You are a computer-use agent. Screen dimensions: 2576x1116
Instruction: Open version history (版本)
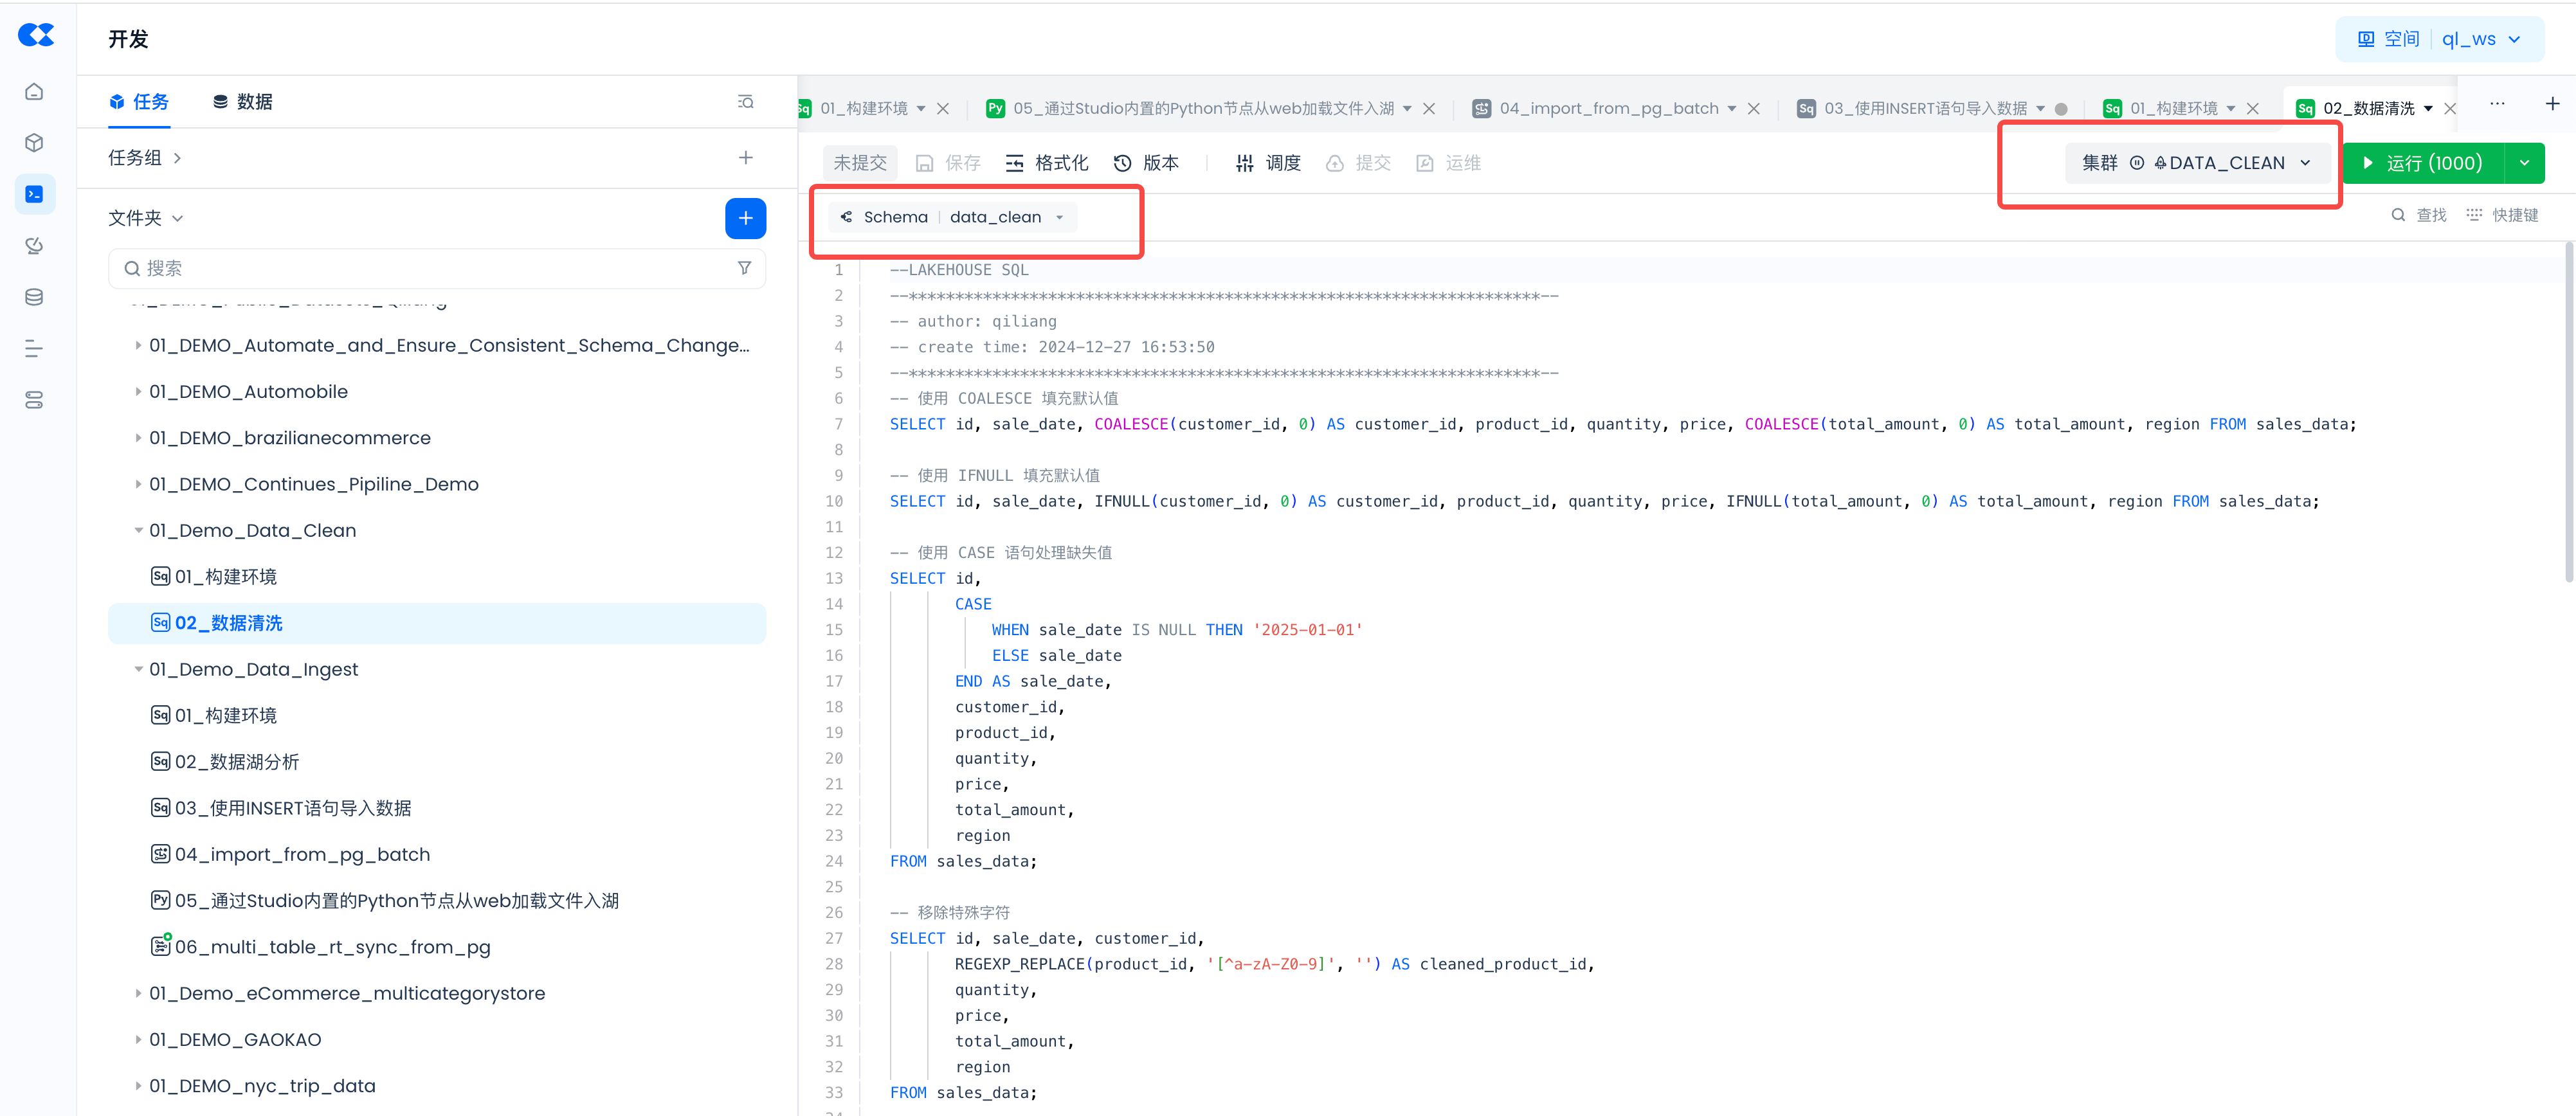(1146, 163)
